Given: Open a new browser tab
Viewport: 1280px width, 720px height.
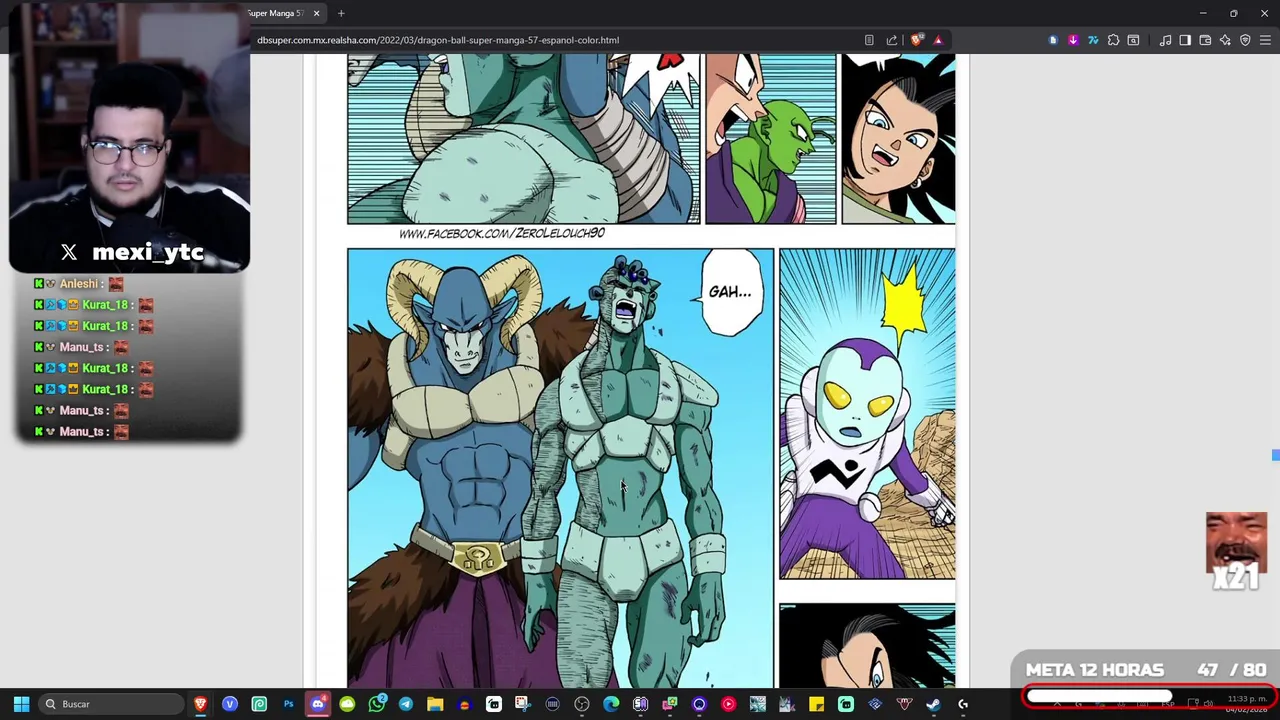Looking at the screenshot, I should pos(341,13).
